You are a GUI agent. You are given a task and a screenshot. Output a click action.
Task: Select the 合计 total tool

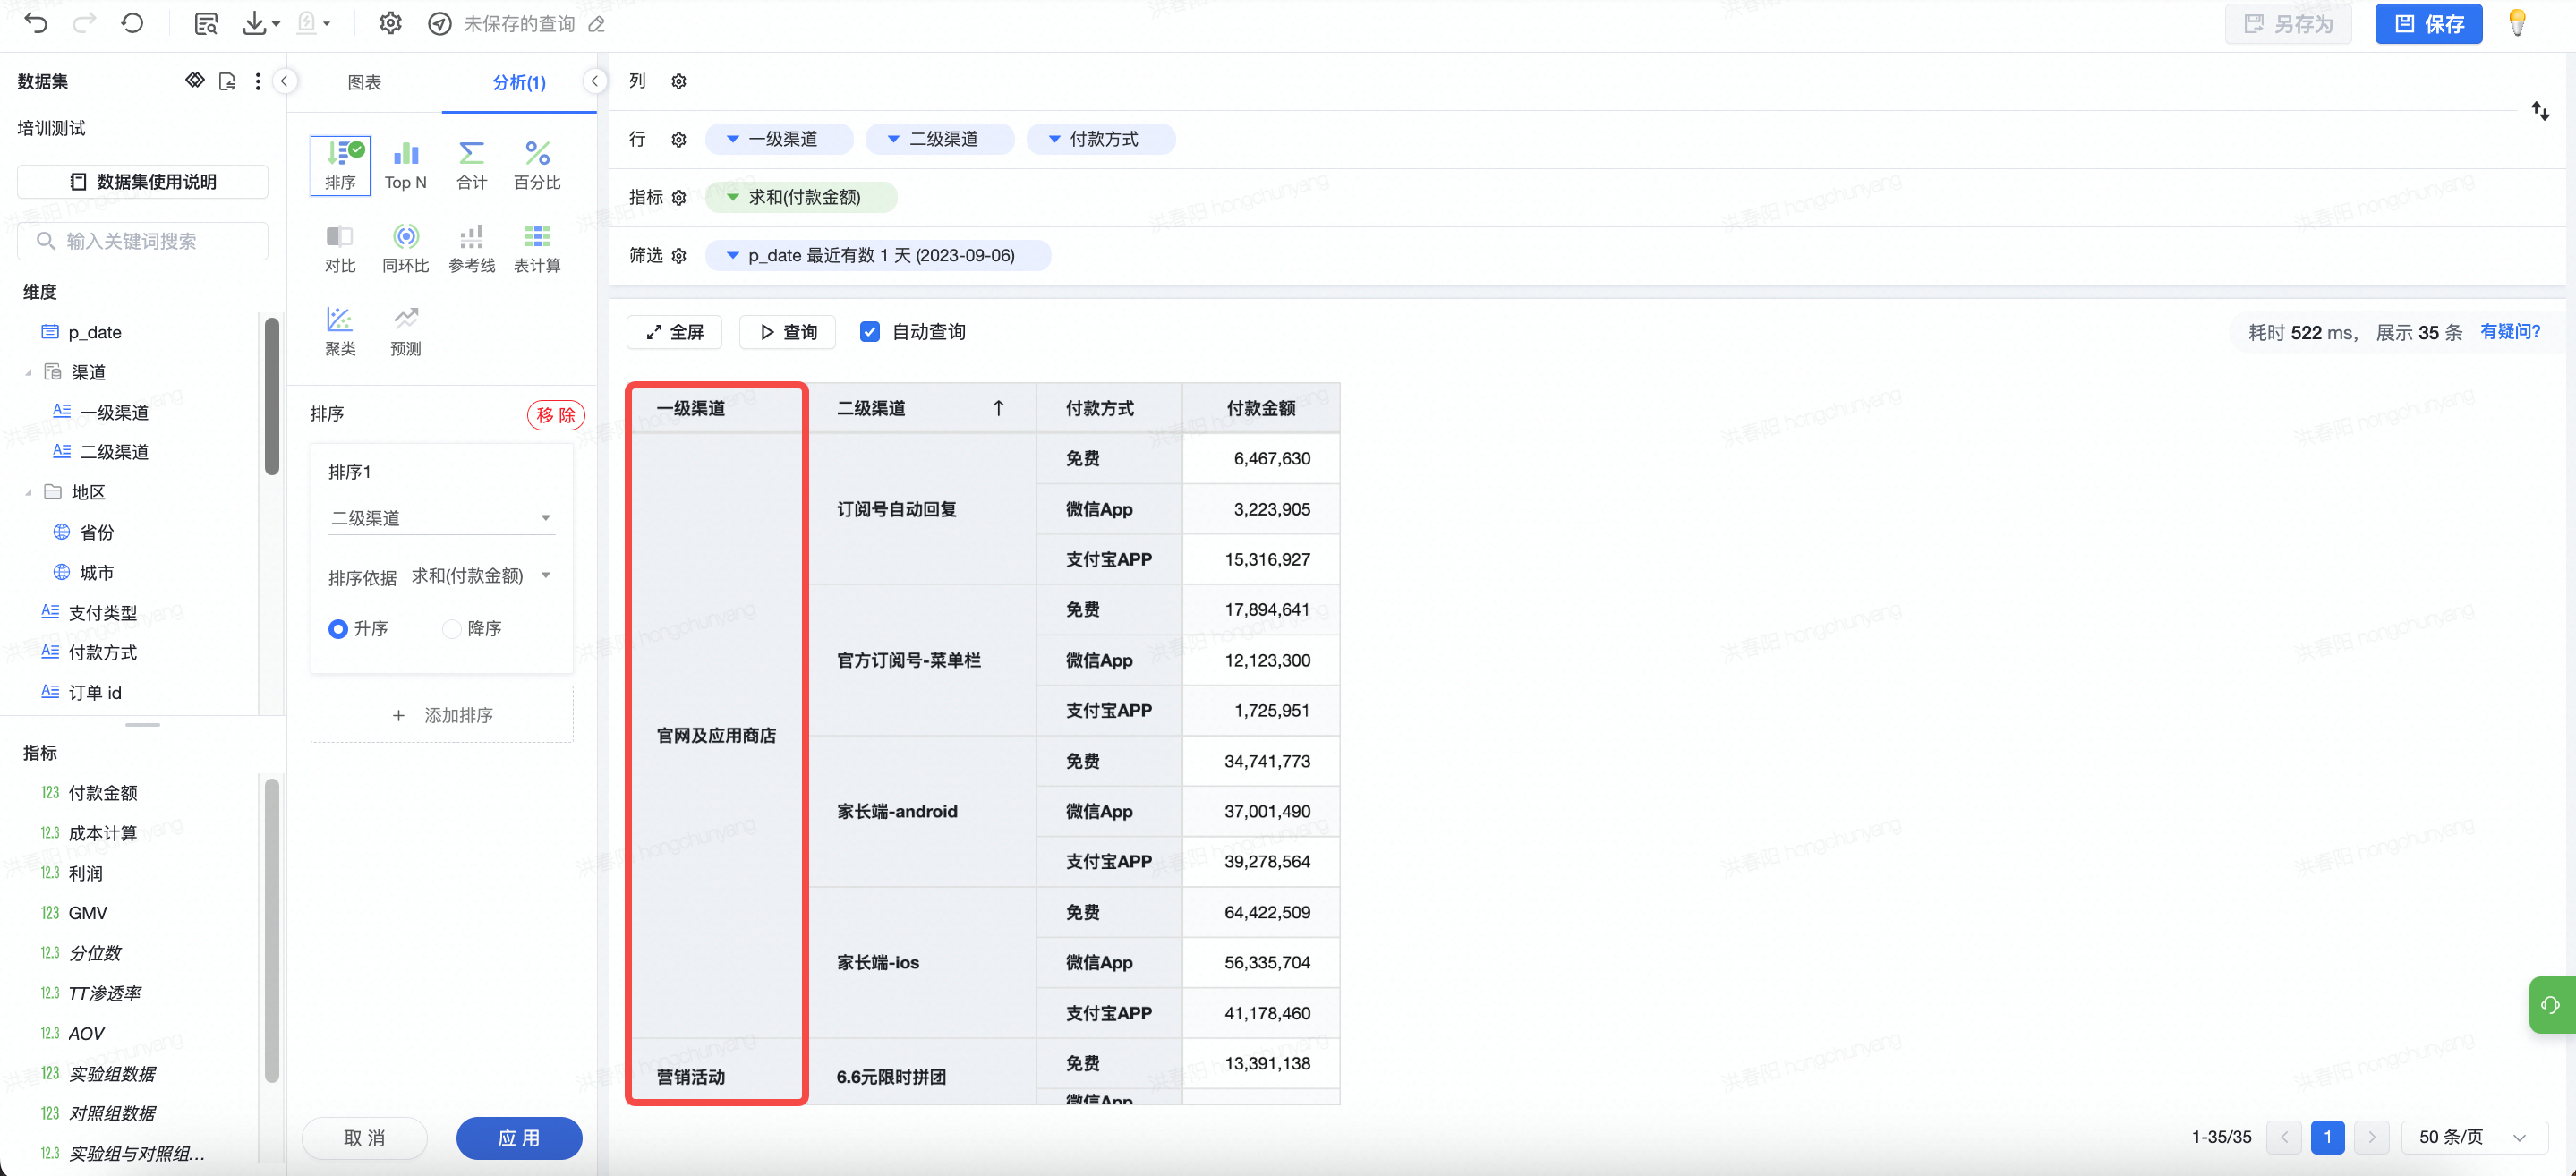pyautogui.click(x=471, y=165)
